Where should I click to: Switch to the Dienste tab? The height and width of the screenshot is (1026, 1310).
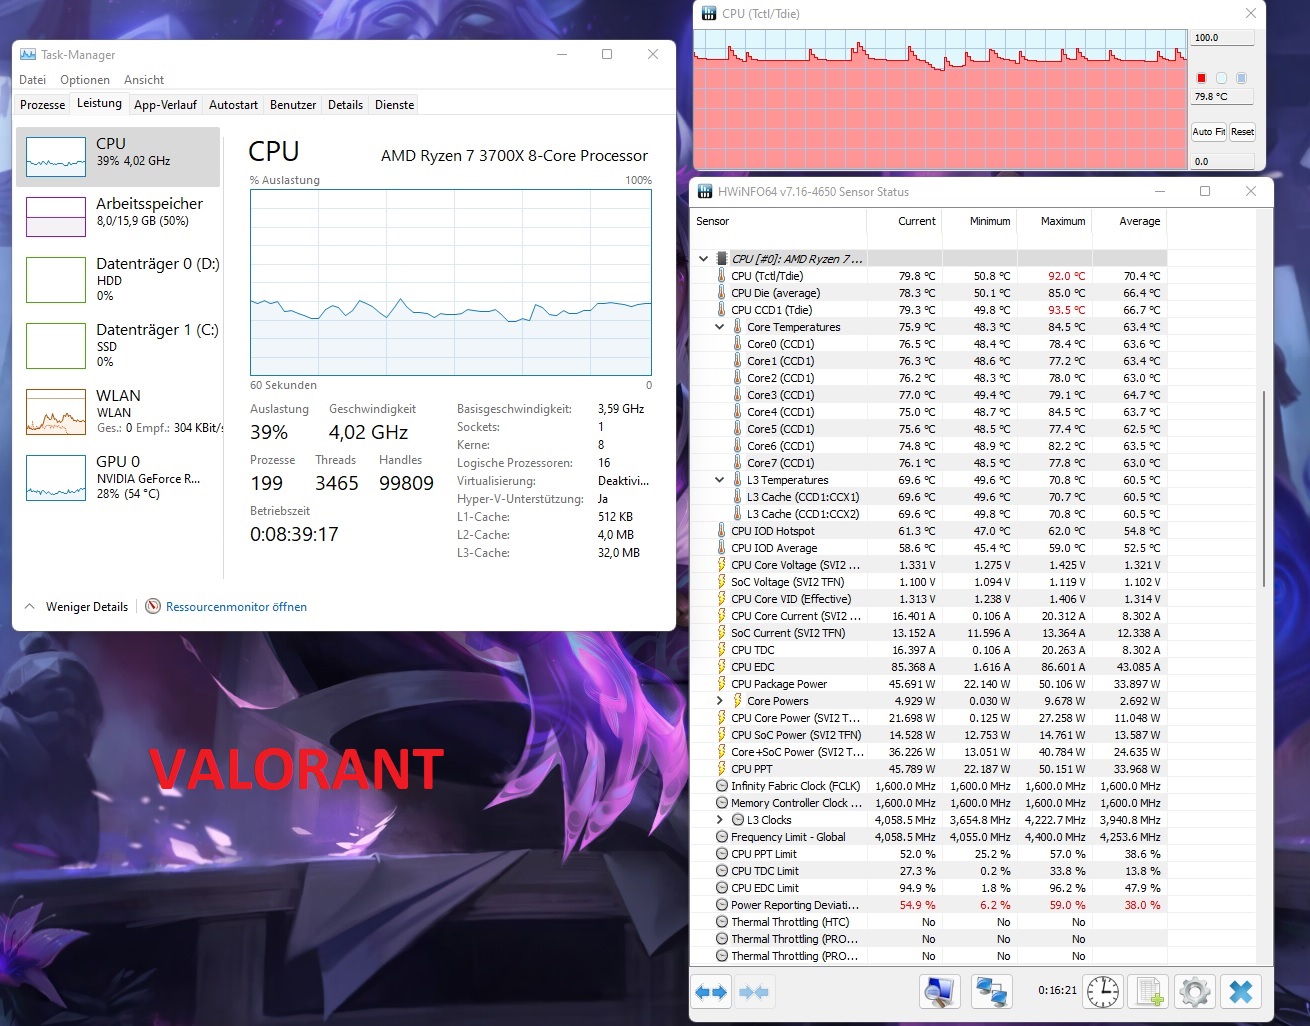click(x=394, y=105)
